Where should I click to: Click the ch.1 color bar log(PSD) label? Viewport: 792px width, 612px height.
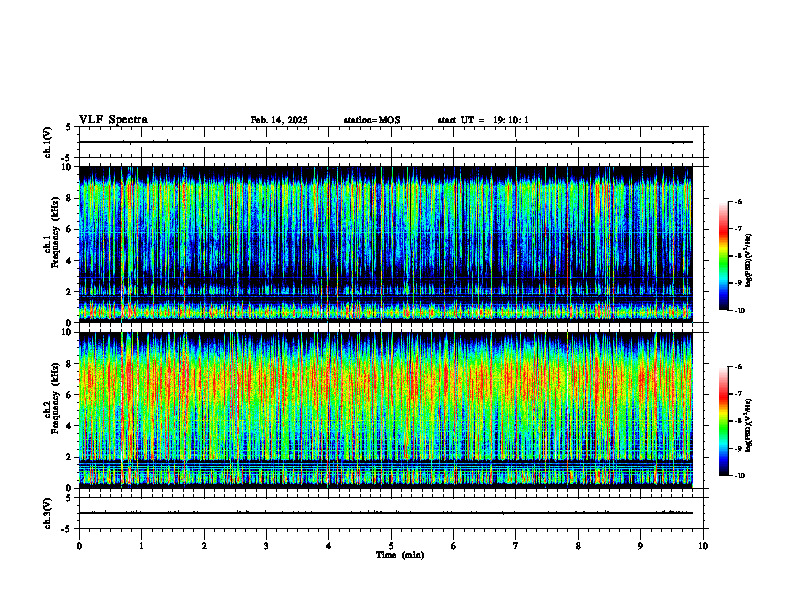tap(750, 261)
